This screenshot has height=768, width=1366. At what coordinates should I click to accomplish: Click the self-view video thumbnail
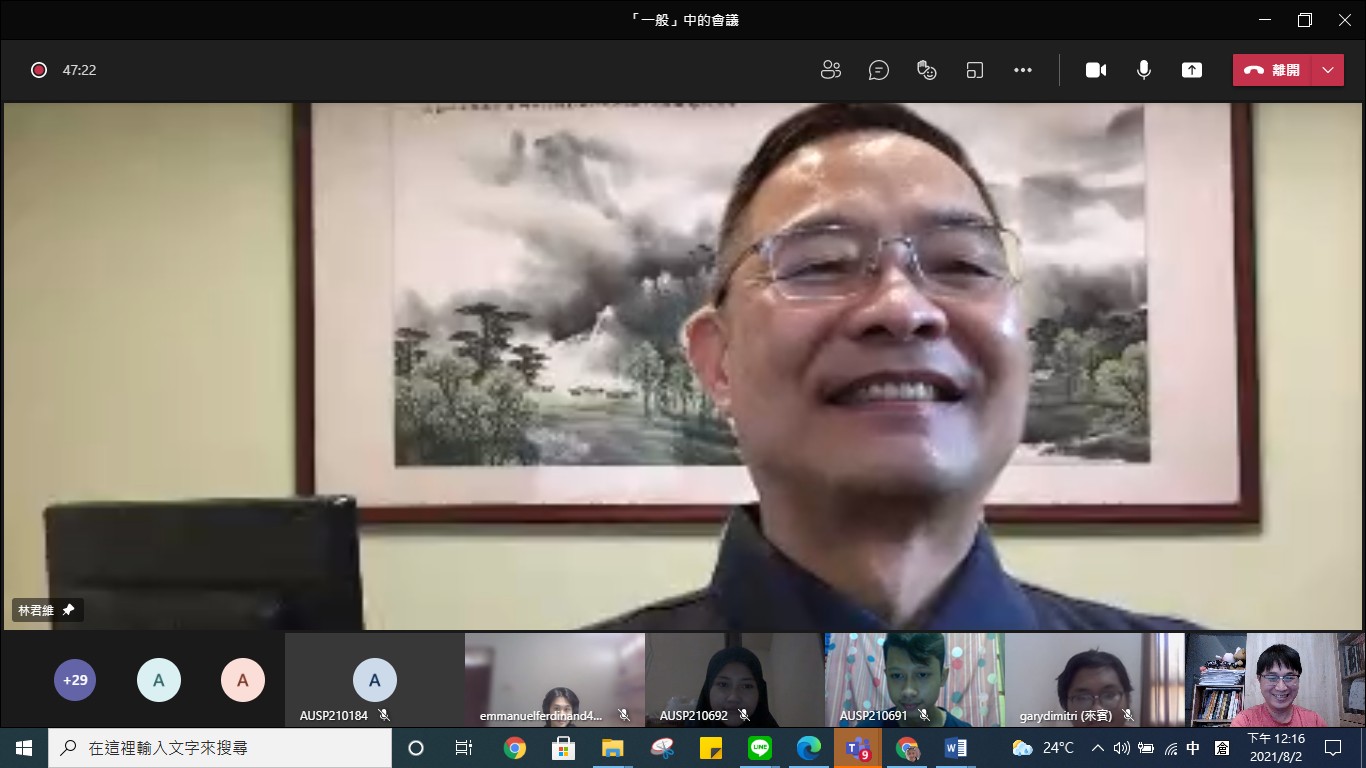click(1275, 680)
